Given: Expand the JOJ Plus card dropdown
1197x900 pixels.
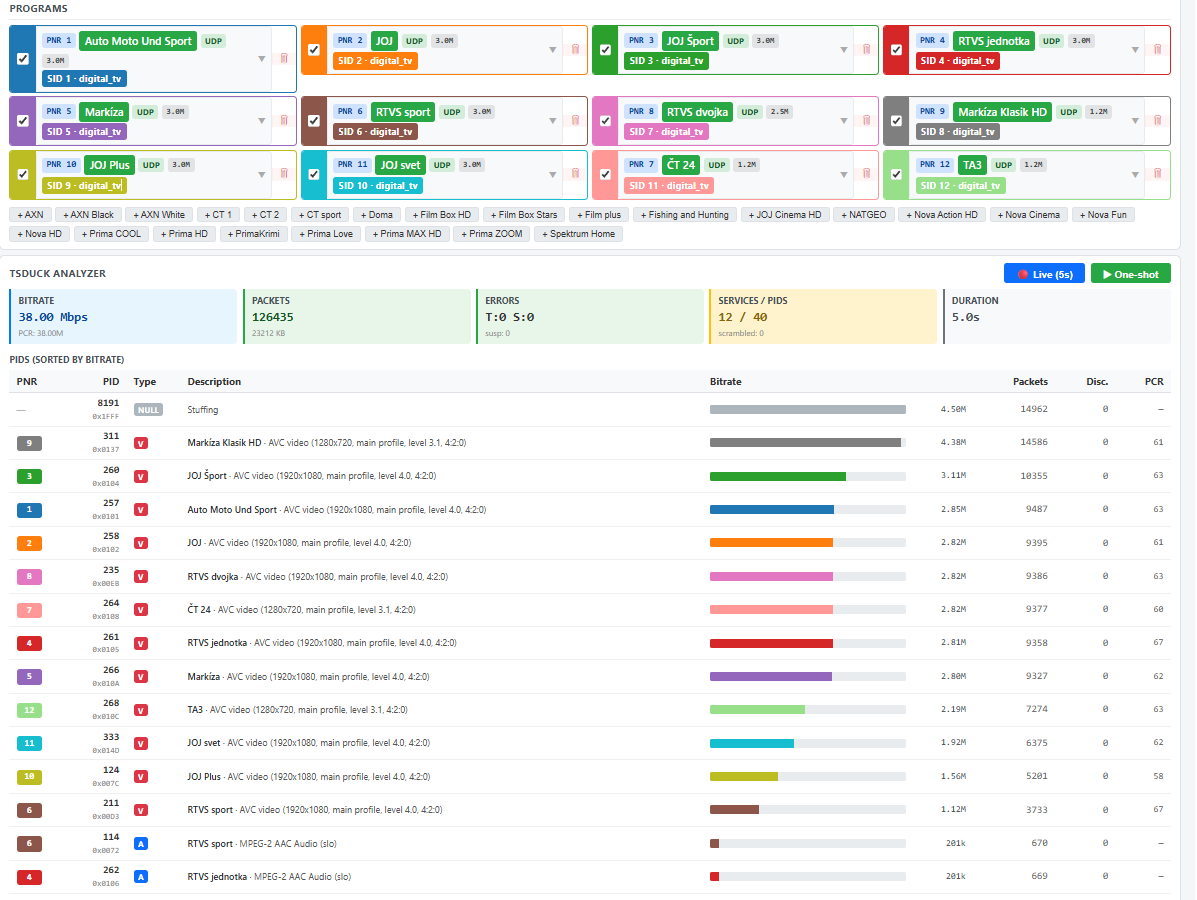Looking at the screenshot, I should pos(262,174).
